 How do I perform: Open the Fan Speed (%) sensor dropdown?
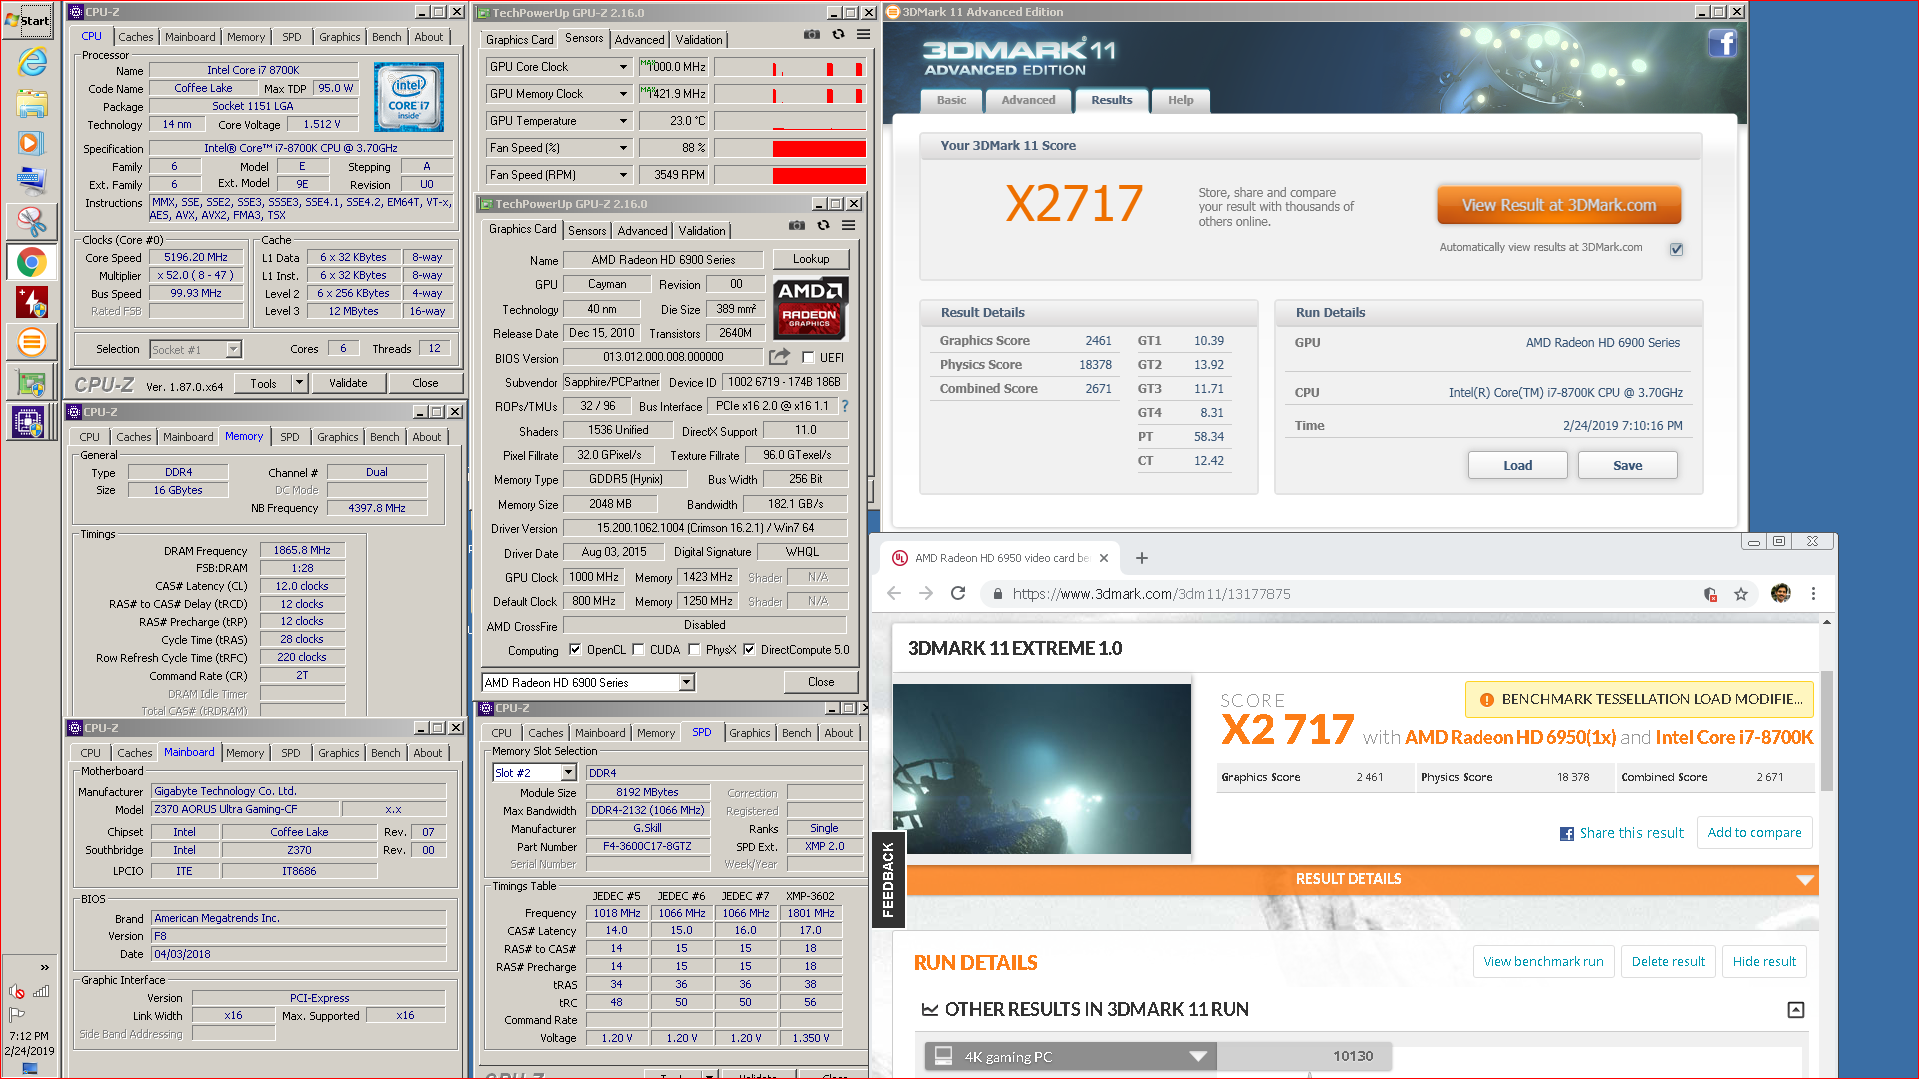pyautogui.click(x=623, y=148)
